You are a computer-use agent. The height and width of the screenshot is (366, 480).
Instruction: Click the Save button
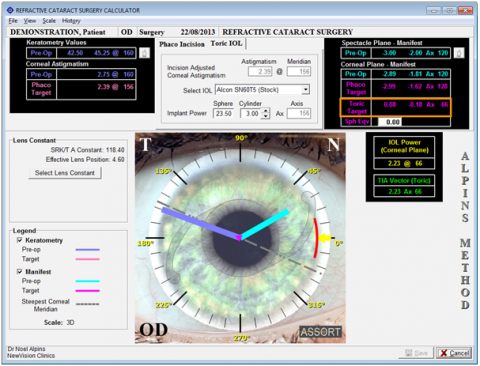pyautogui.click(x=416, y=353)
